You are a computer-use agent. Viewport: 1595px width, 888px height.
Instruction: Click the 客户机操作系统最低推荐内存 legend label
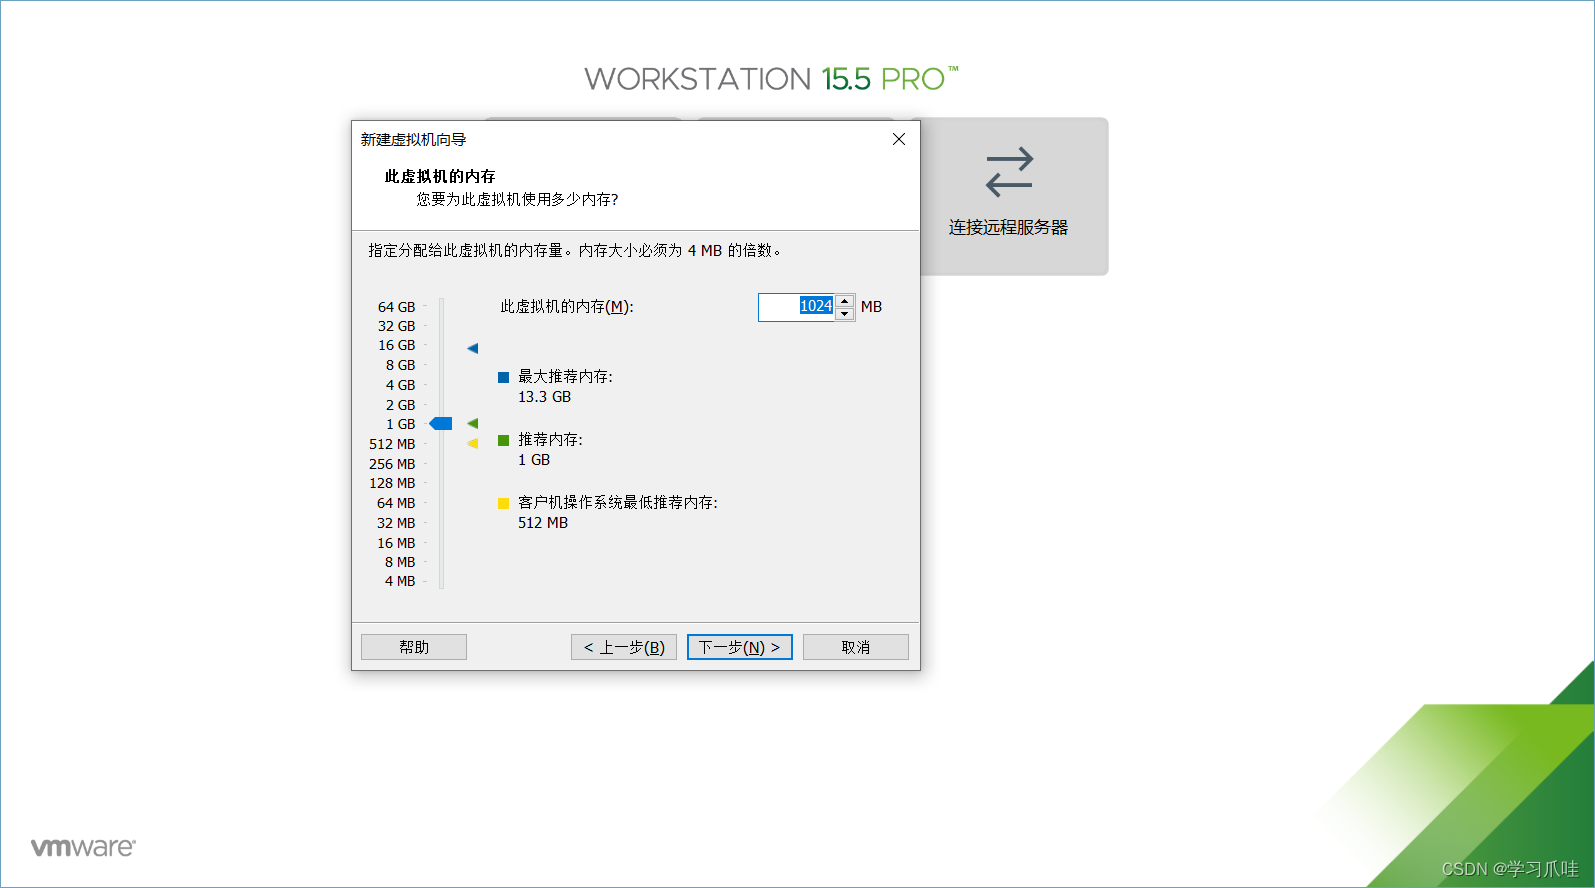coord(618,502)
